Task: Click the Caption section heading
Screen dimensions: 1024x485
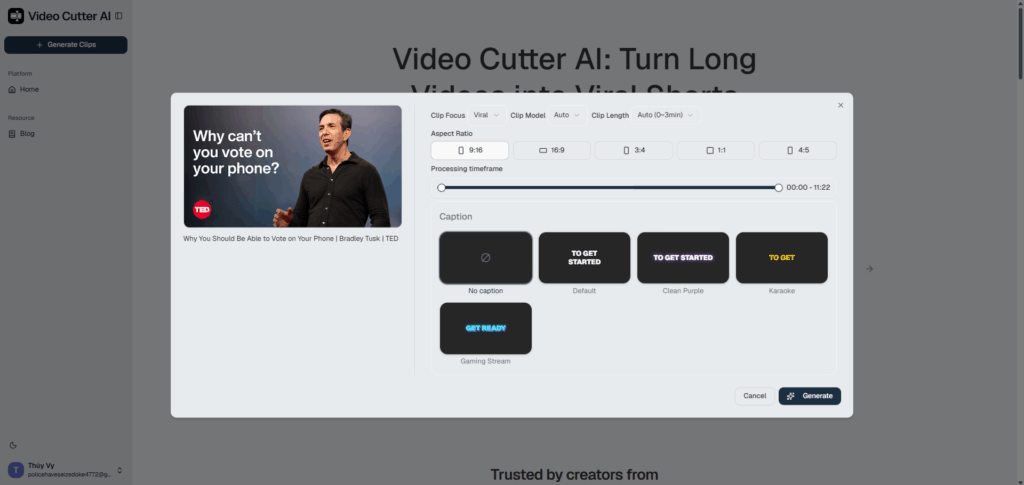Action: tap(456, 217)
